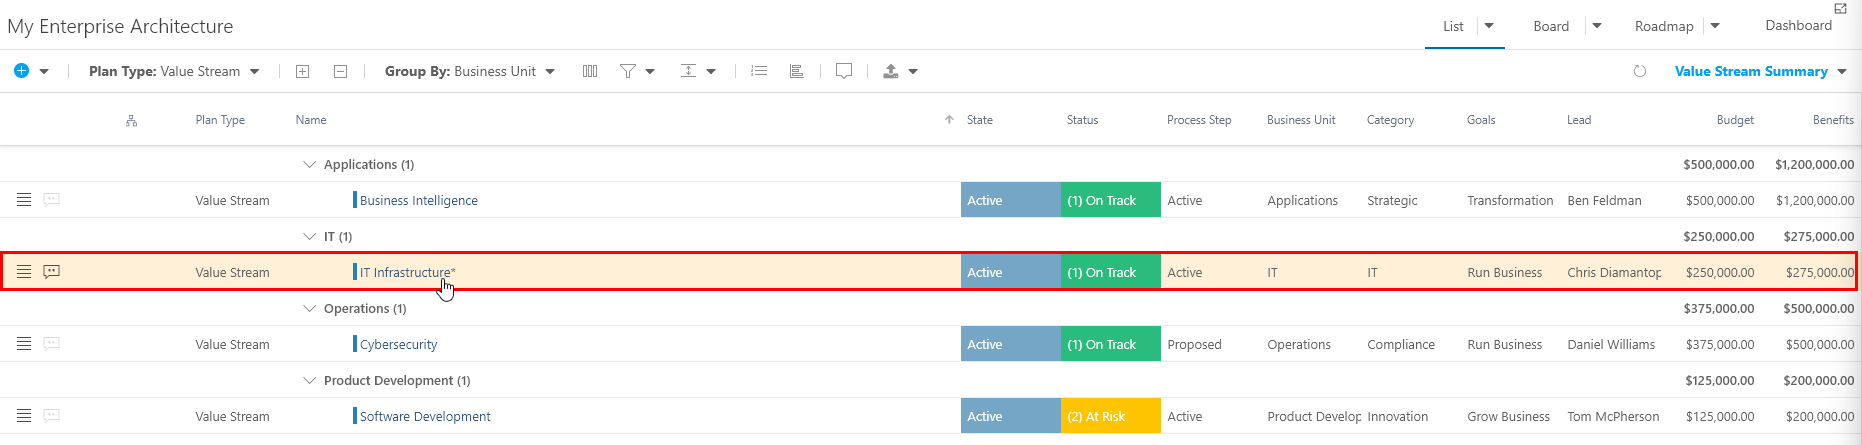The width and height of the screenshot is (1862, 445).
Task: Open the Cybersecurity value stream link
Action: [x=398, y=344]
